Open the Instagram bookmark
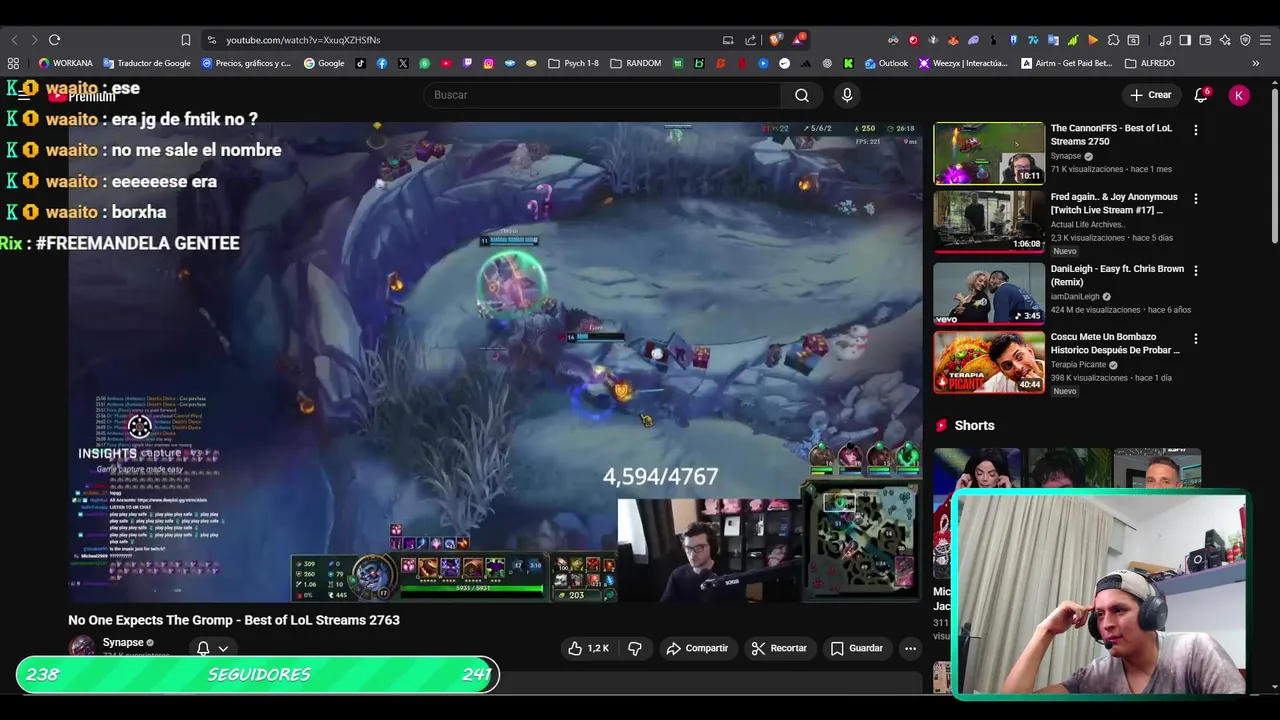The height and width of the screenshot is (720, 1280). [x=488, y=63]
